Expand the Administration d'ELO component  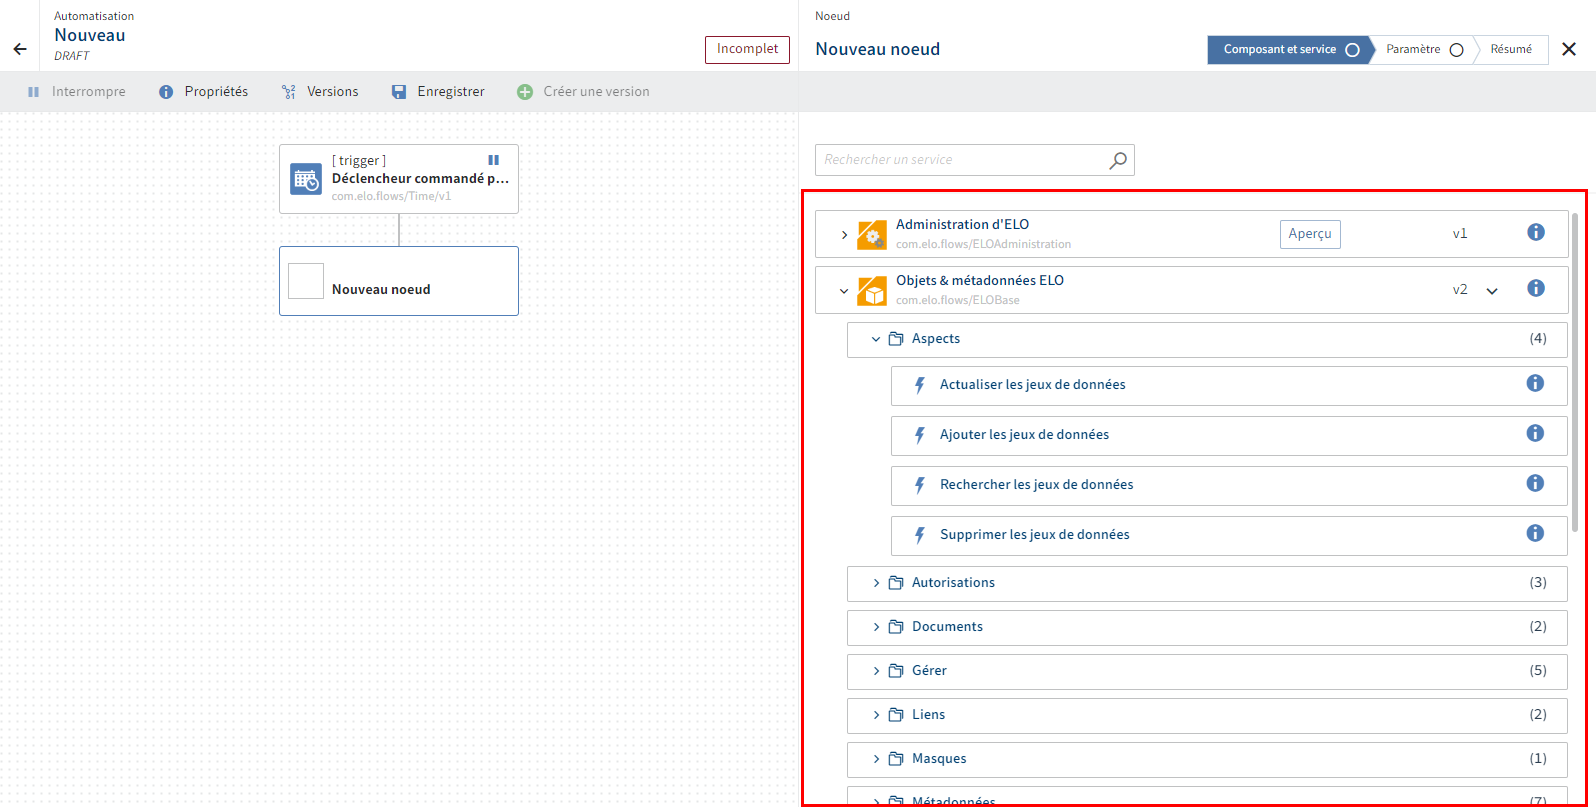[x=844, y=235]
